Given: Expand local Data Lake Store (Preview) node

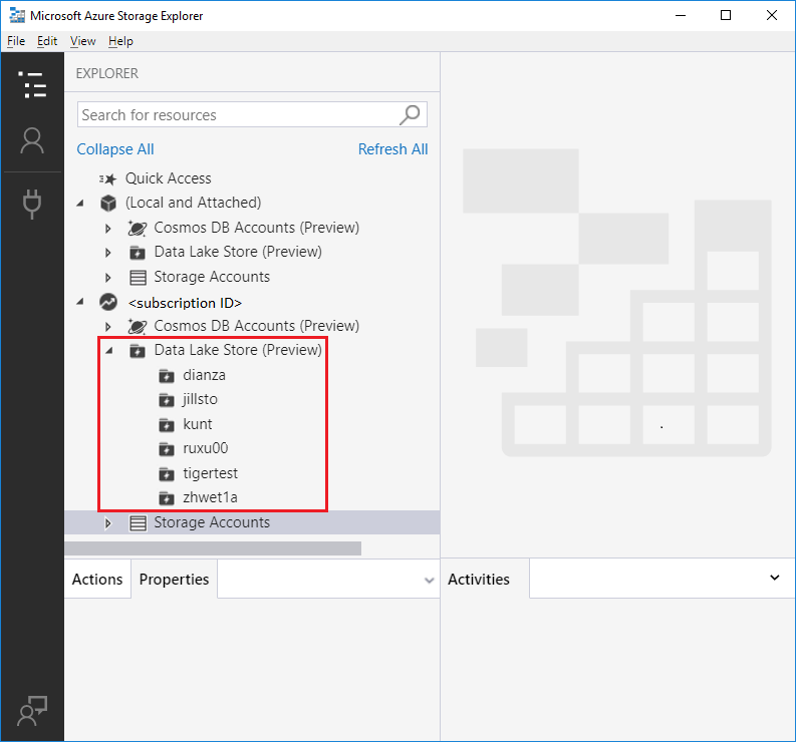Looking at the screenshot, I should pos(108,252).
